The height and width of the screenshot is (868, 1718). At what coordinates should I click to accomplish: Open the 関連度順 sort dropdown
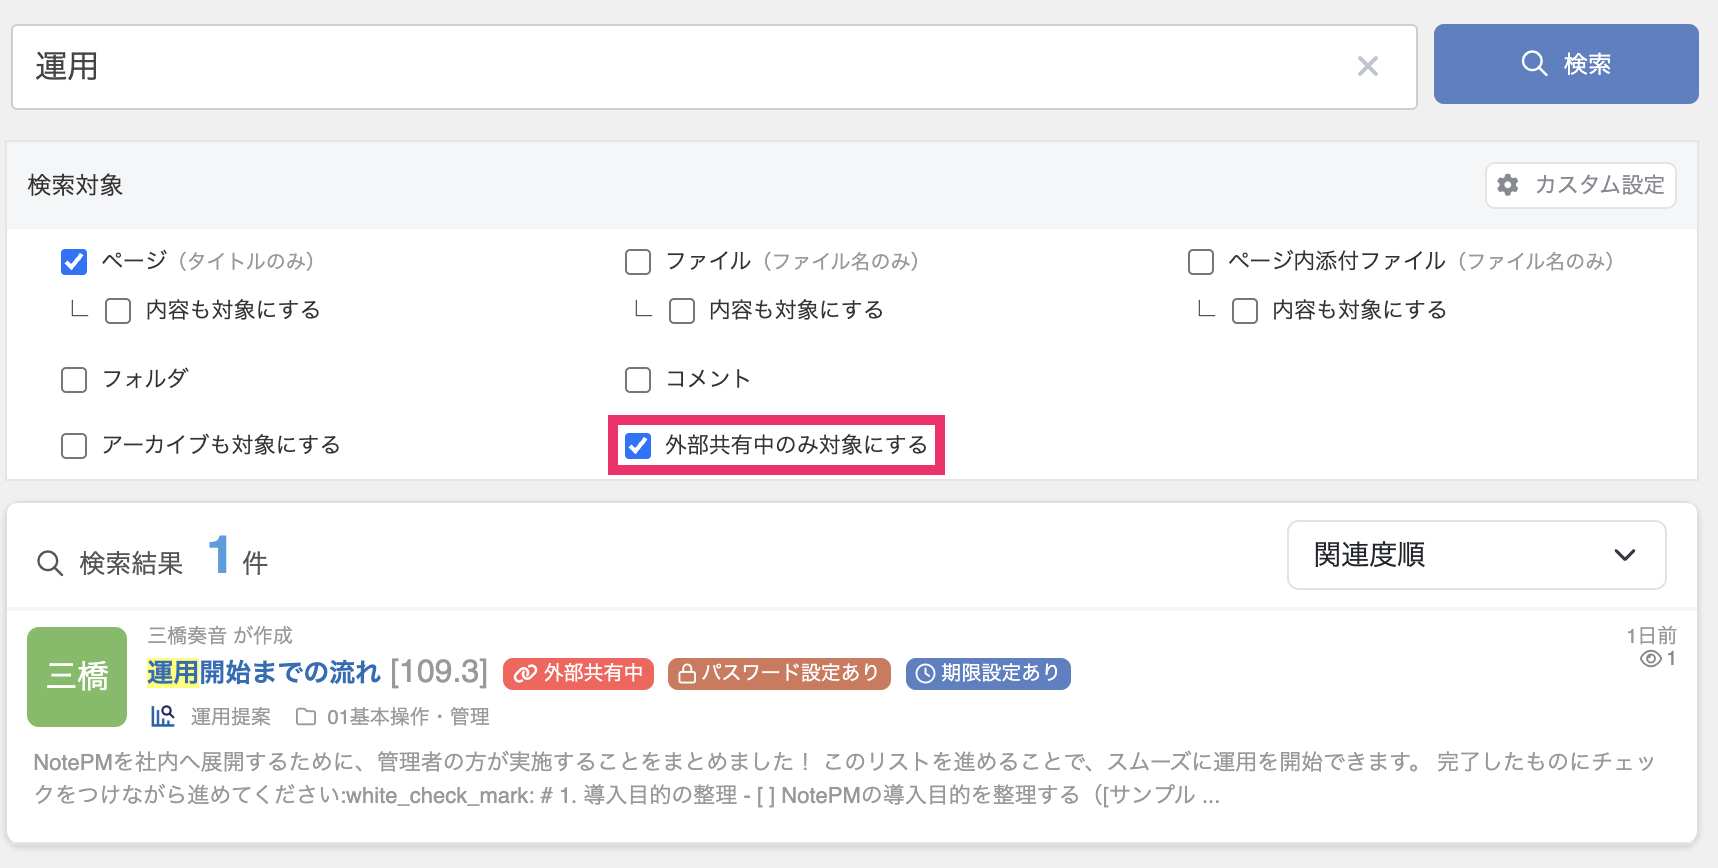click(1476, 555)
